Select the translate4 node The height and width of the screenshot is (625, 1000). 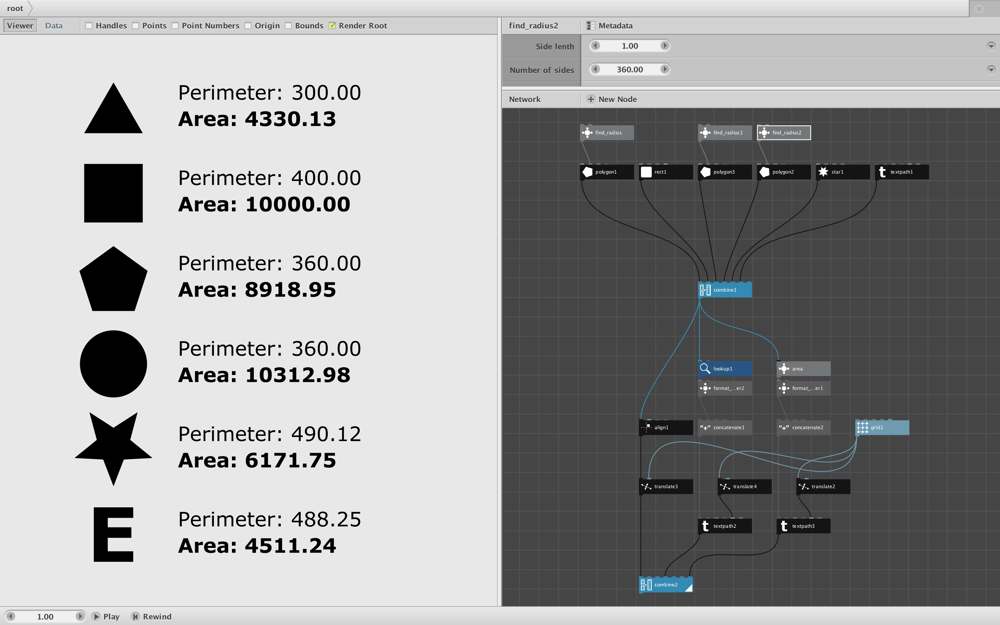pyautogui.click(x=744, y=487)
